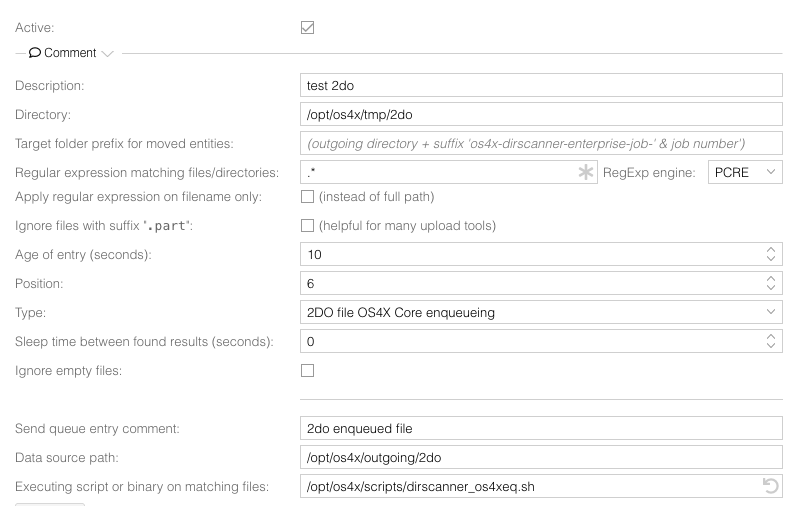The image size is (791, 506).
Task: Focus the Target folder prefix input field
Action: click(541, 144)
